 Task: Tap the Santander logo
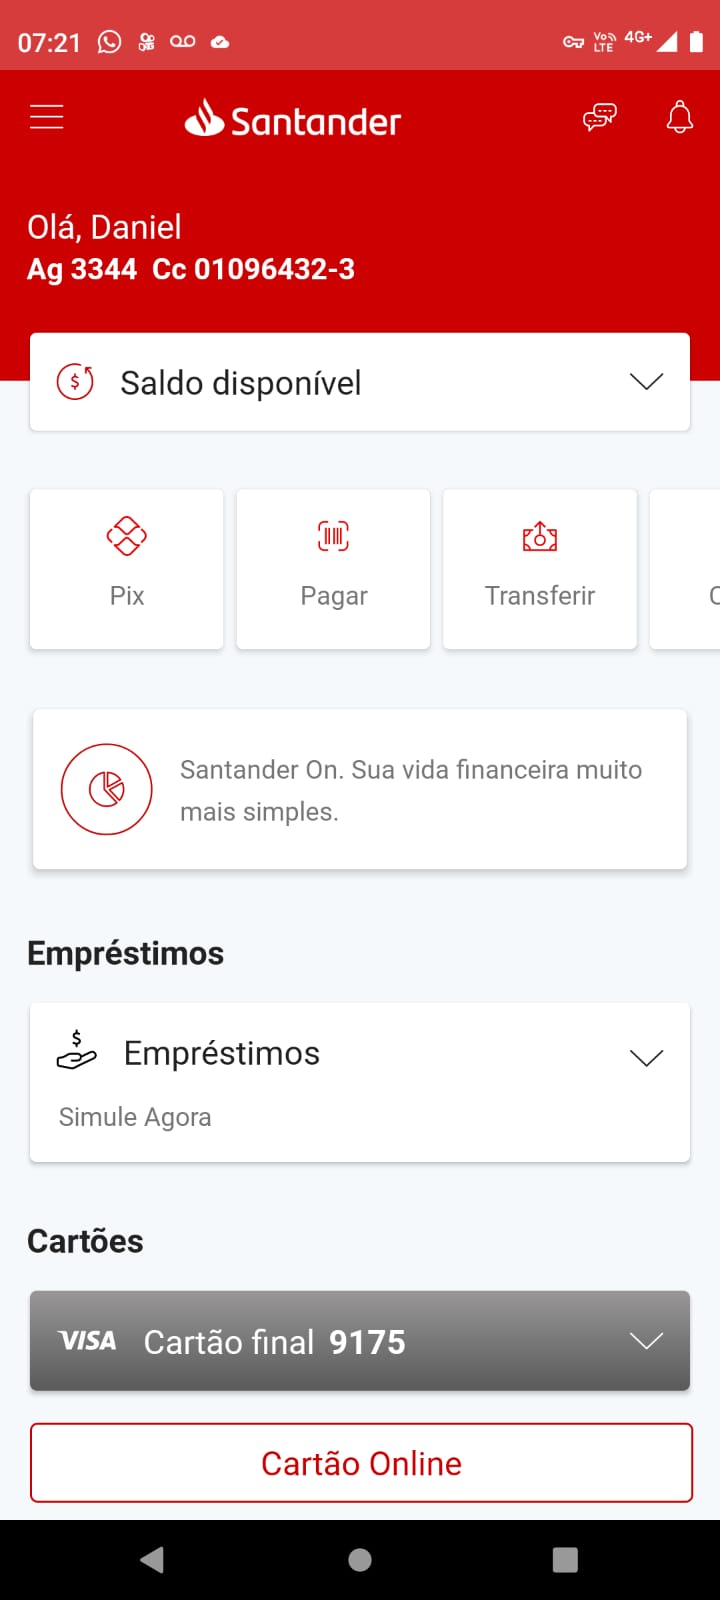(x=293, y=120)
